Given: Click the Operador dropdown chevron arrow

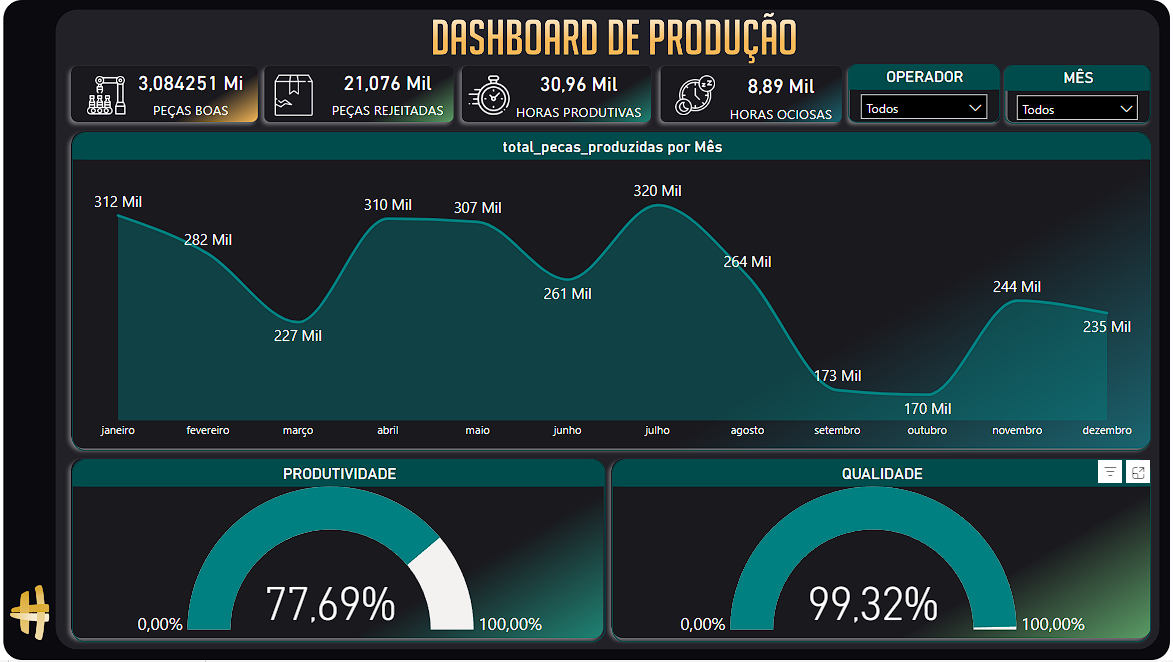Looking at the screenshot, I should tap(975, 108).
